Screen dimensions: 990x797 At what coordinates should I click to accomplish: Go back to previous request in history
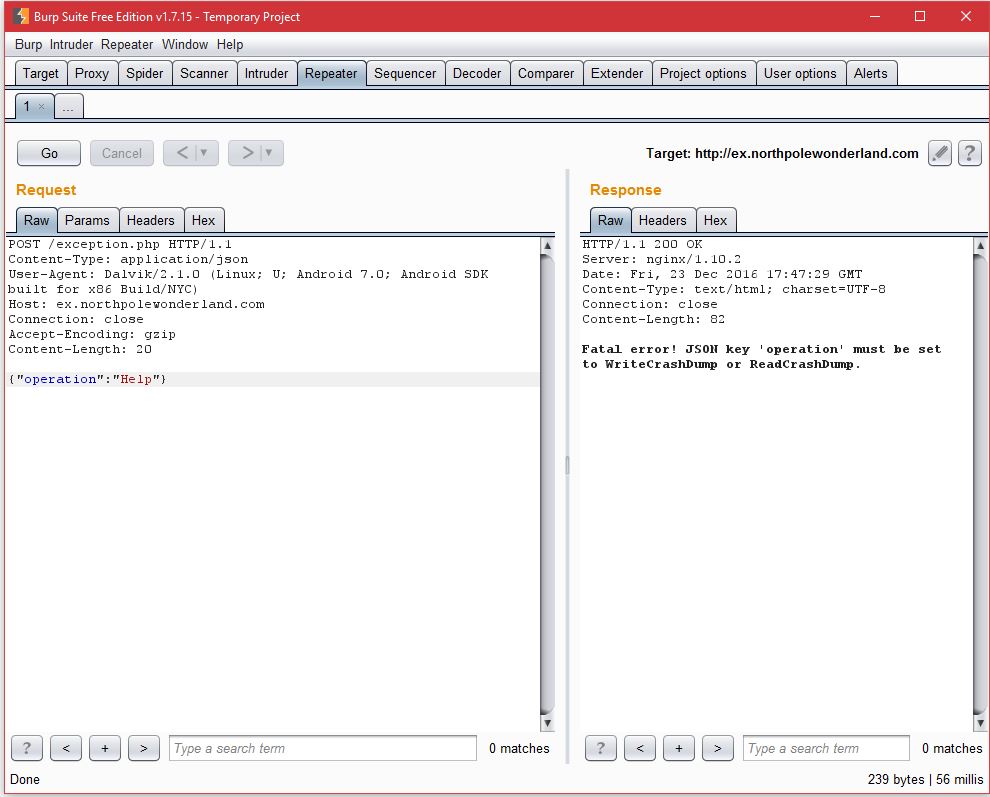[x=182, y=153]
